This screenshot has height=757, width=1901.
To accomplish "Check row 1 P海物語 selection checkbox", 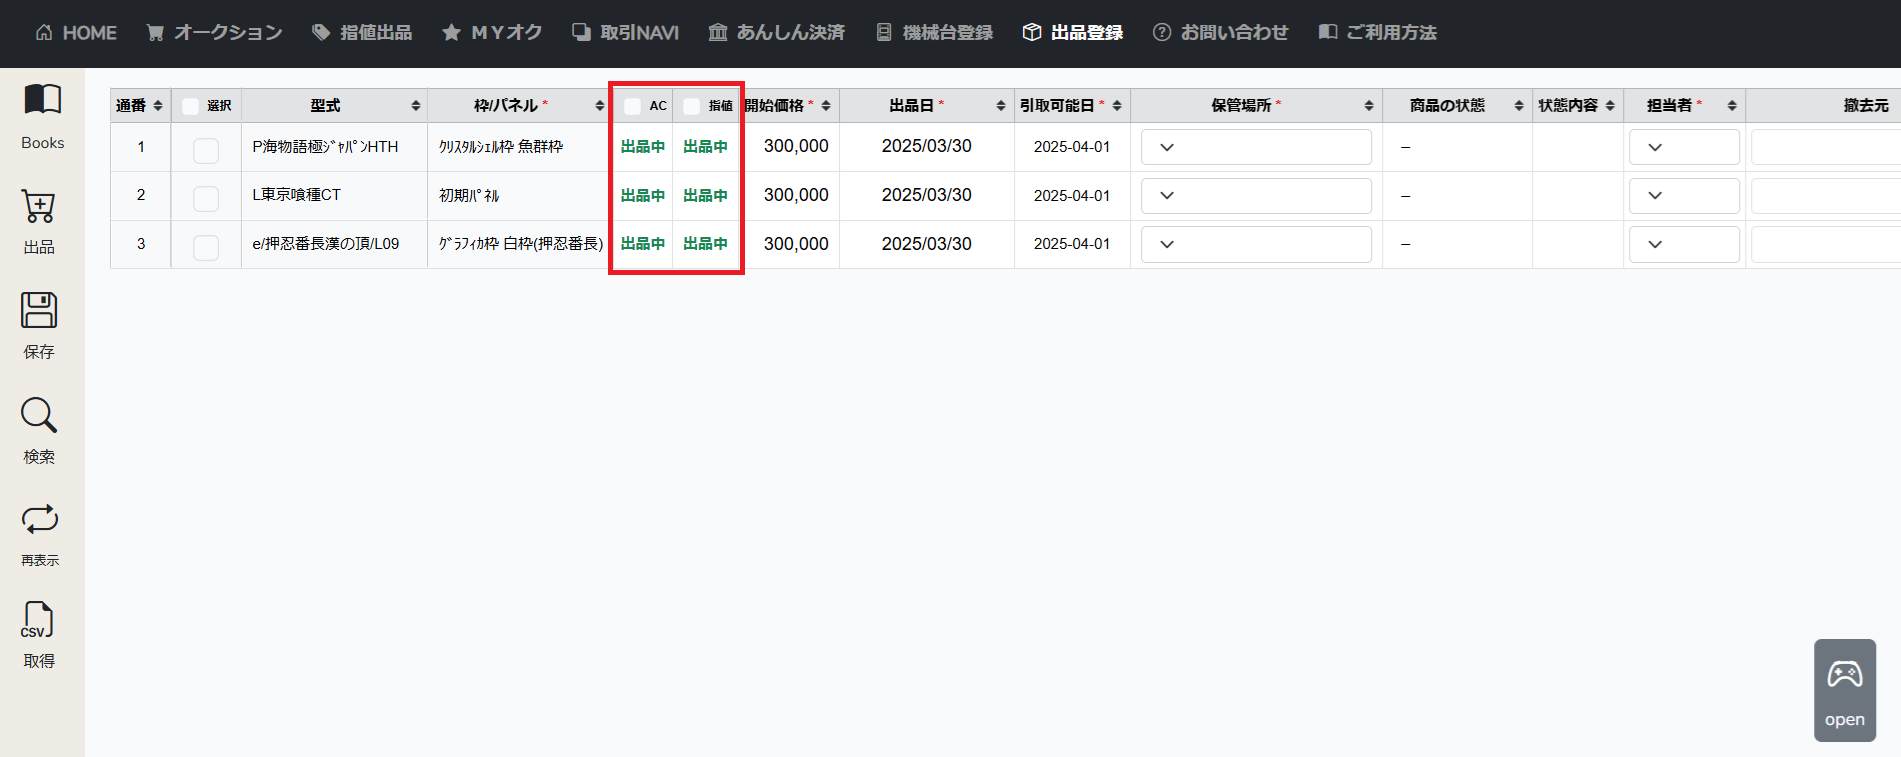I will click(x=206, y=150).
